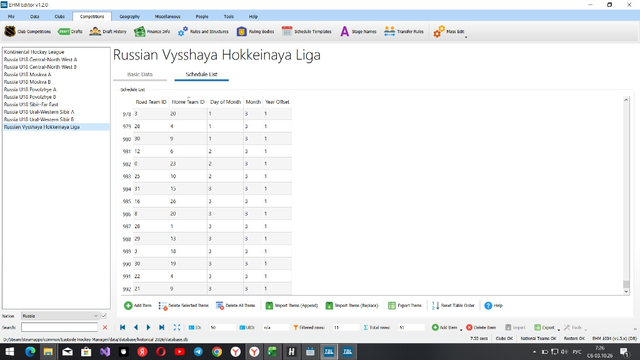
Task: Select Russia U18 Moskva A
Action: point(56,74)
